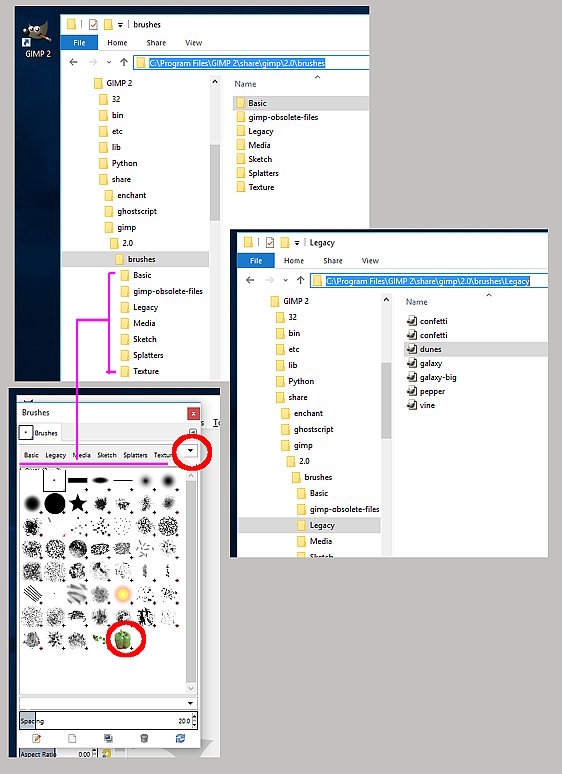Click the Duplicate brush icon
Screen dimensions: 562x774
[x=108, y=738]
